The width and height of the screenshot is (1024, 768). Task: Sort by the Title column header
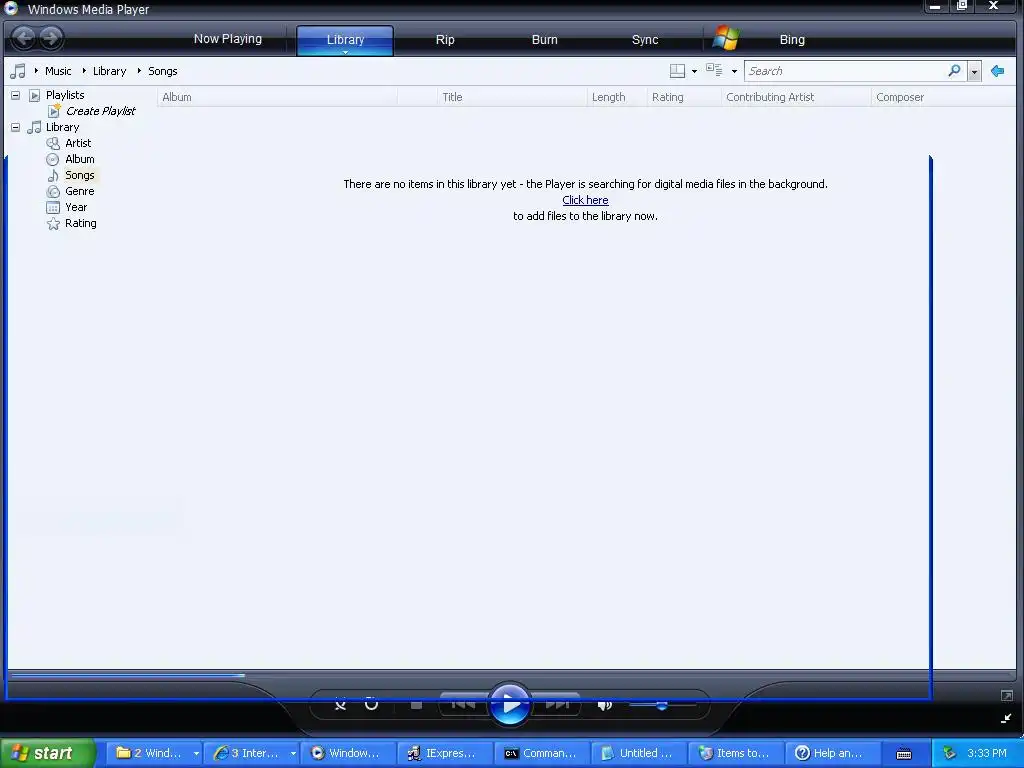(512, 97)
